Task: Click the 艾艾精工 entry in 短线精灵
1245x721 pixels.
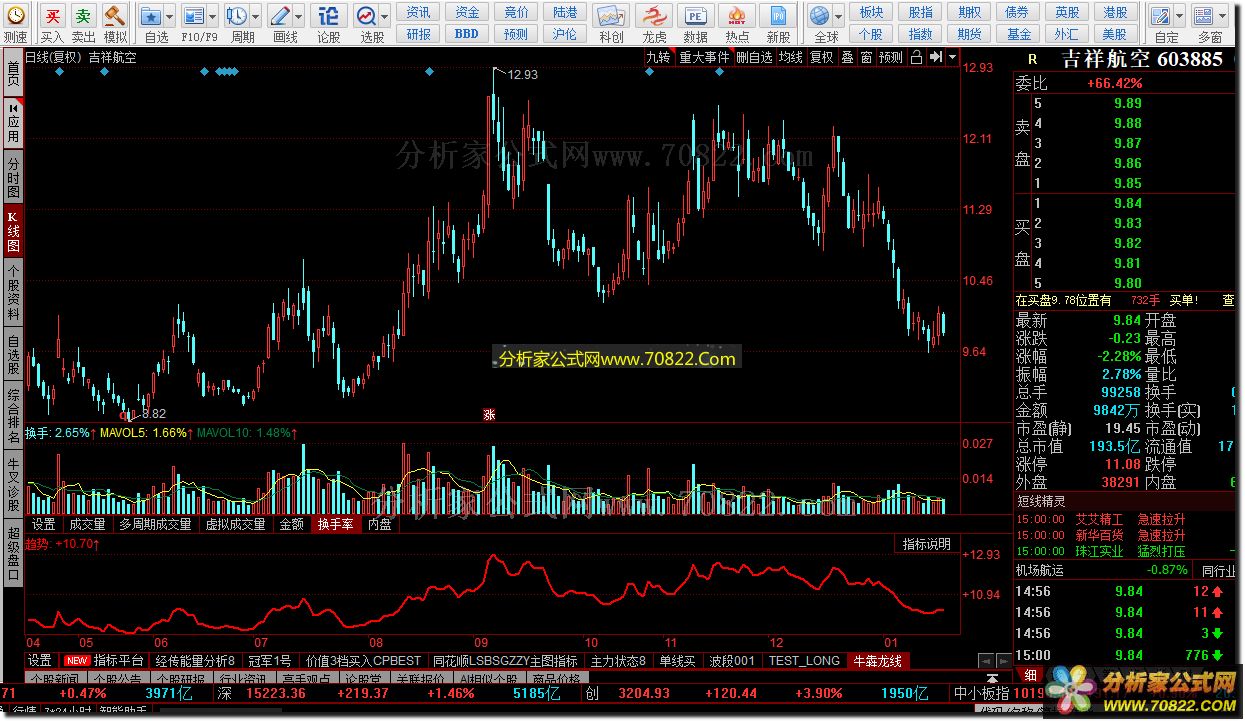Action: coord(1098,520)
